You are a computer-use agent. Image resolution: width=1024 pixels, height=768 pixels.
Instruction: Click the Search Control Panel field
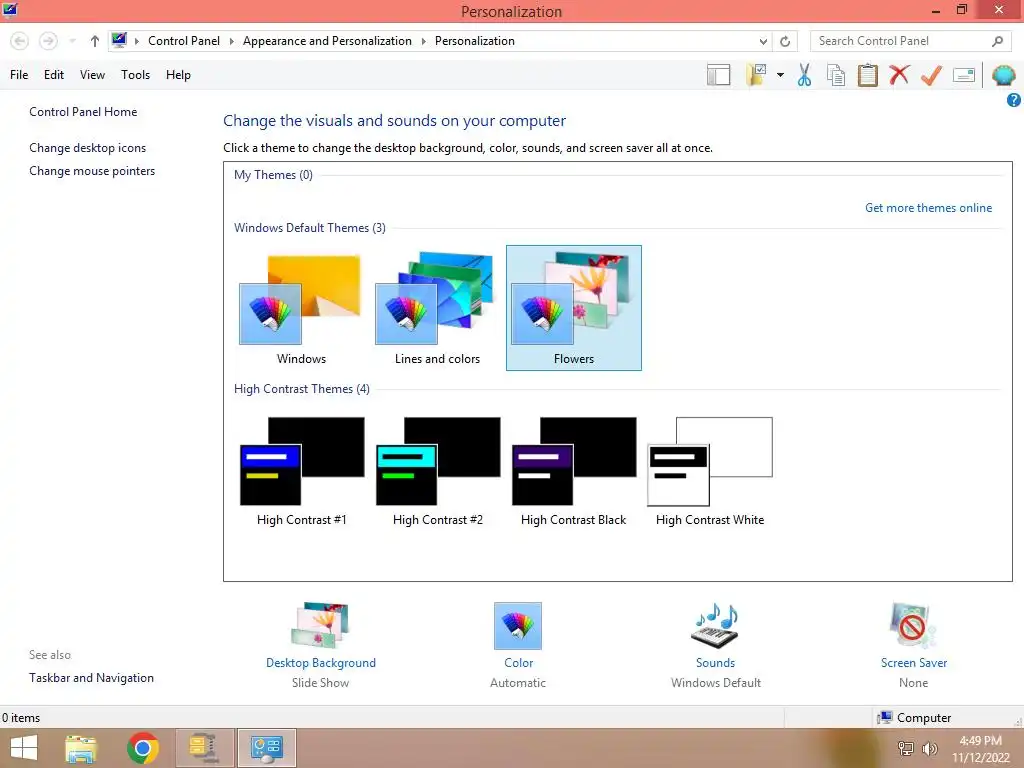[x=910, y=41]
